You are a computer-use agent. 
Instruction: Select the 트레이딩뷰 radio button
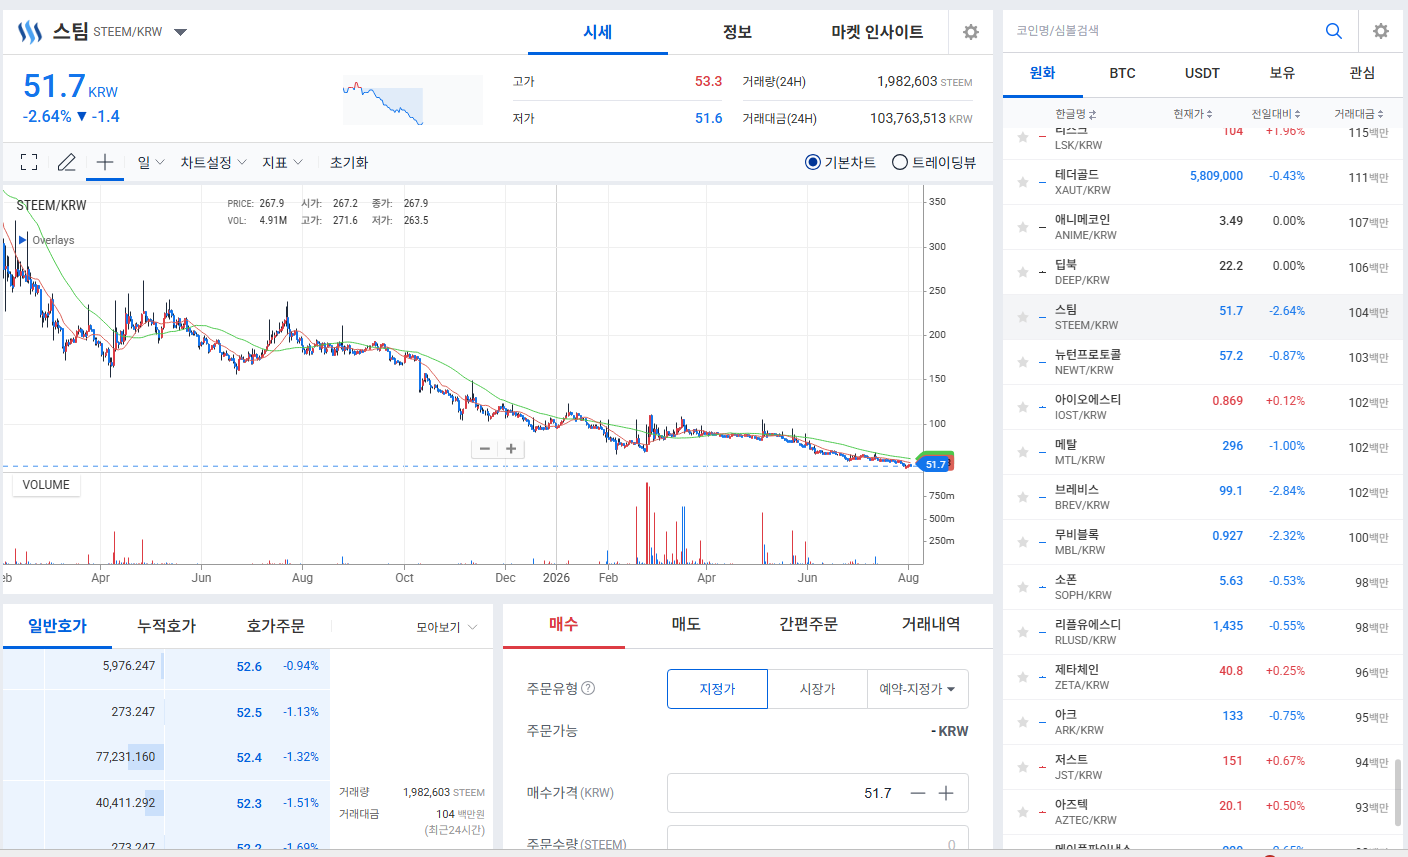pyautogui.click(x=900, y=162)
